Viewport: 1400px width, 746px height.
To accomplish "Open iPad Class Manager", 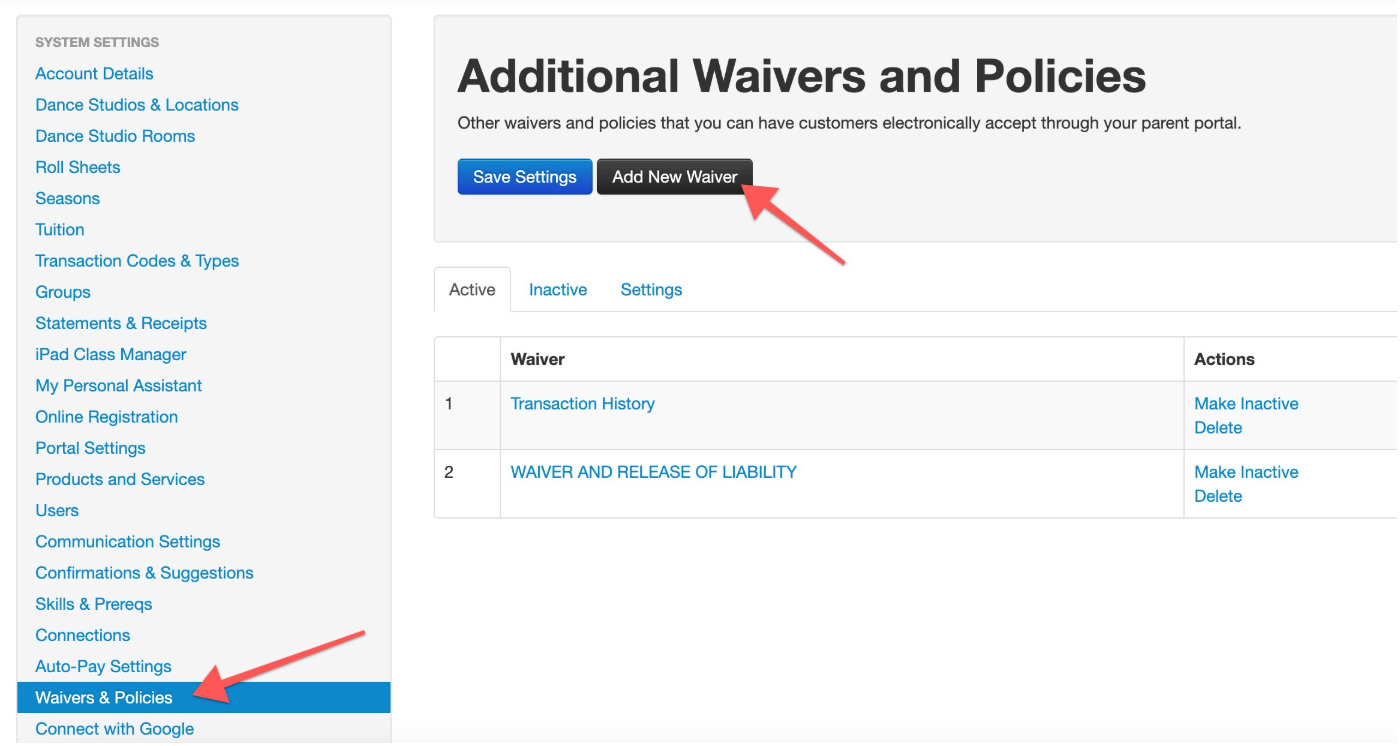I will coord(111,354).
